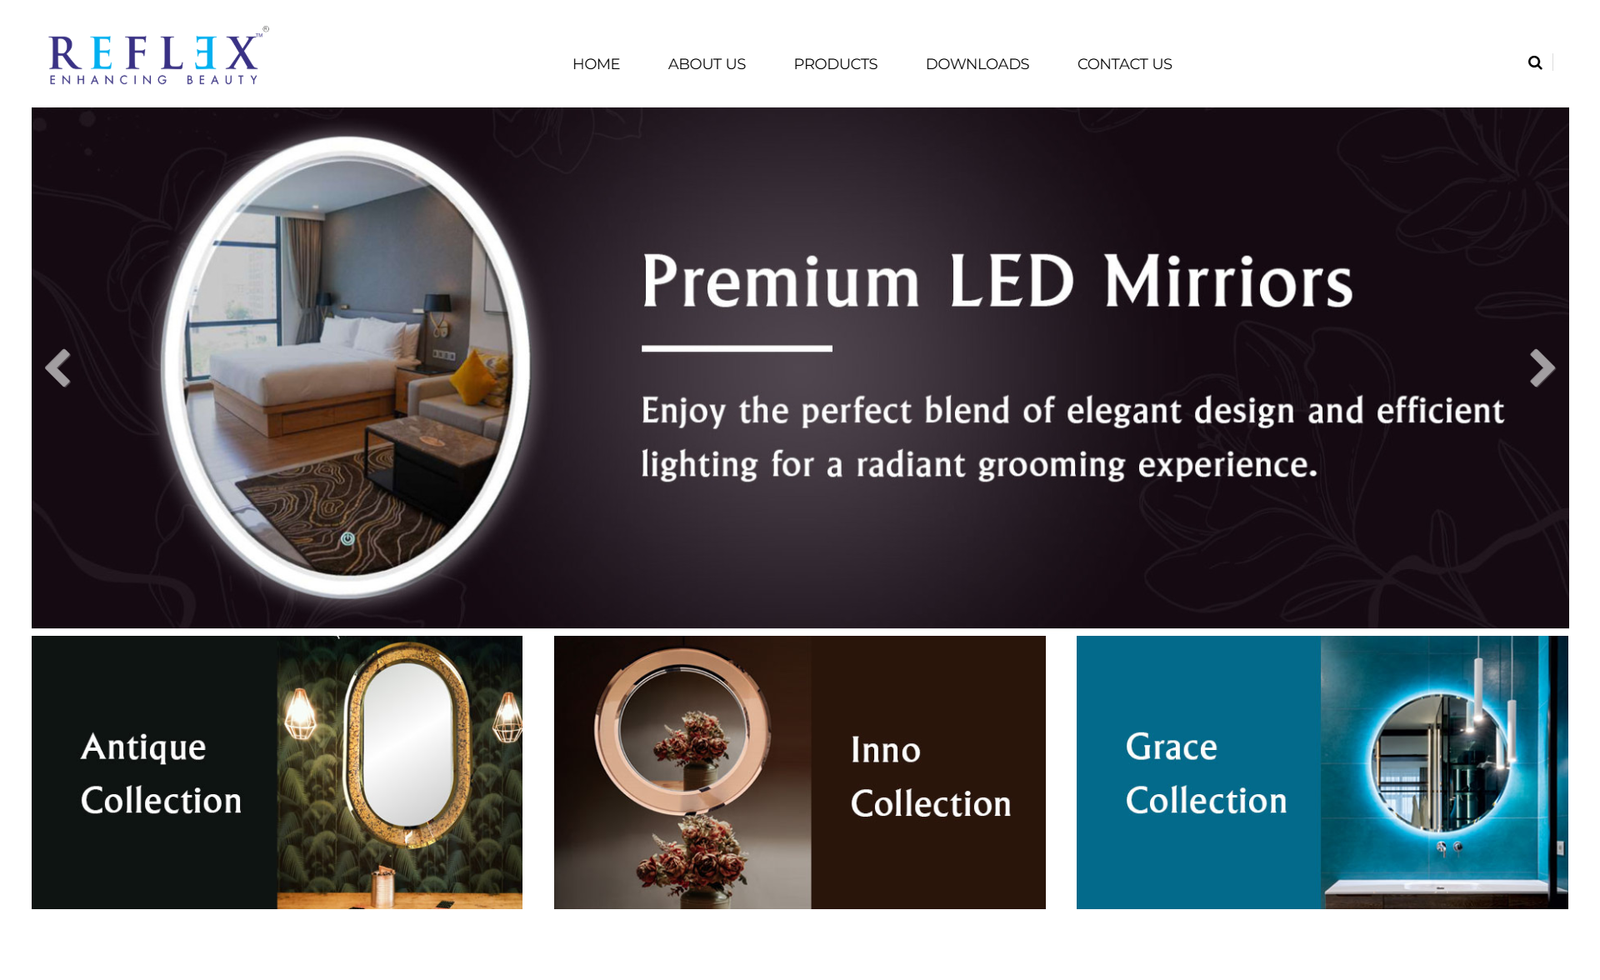Click the oval LED mirror bedroom image
This screenshot has width=1600, height=980.
pos(346,366)
